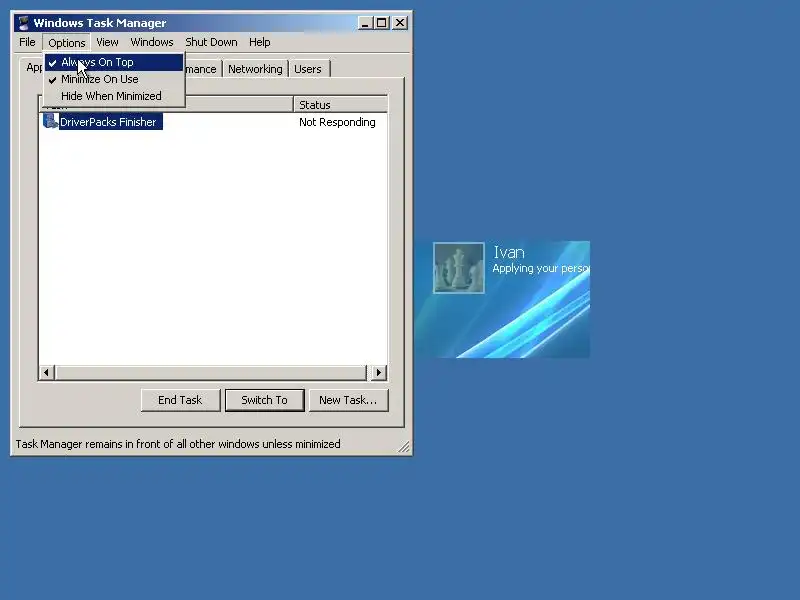Switch to the Users tab
The width and height of the screenshot is (800, 600).
tap(308, 69)
